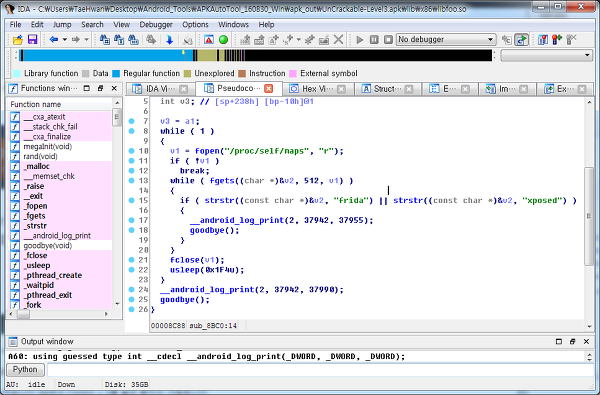Open the No debugger dropdown
The image size is (600, 395).
click(446, 39)
